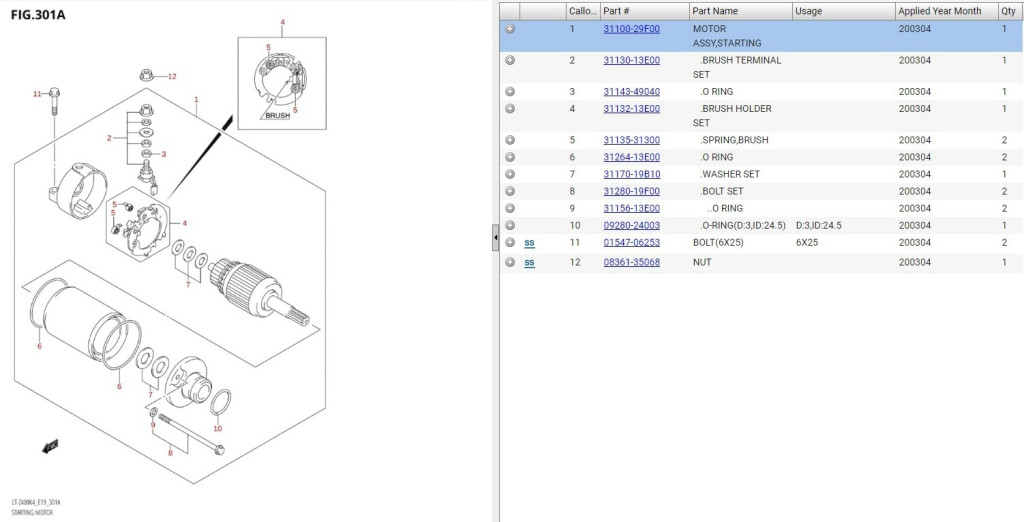1024x522 pixels.
Task: Click the Applied Year Month column header
Action: click(x=939, y=11)
